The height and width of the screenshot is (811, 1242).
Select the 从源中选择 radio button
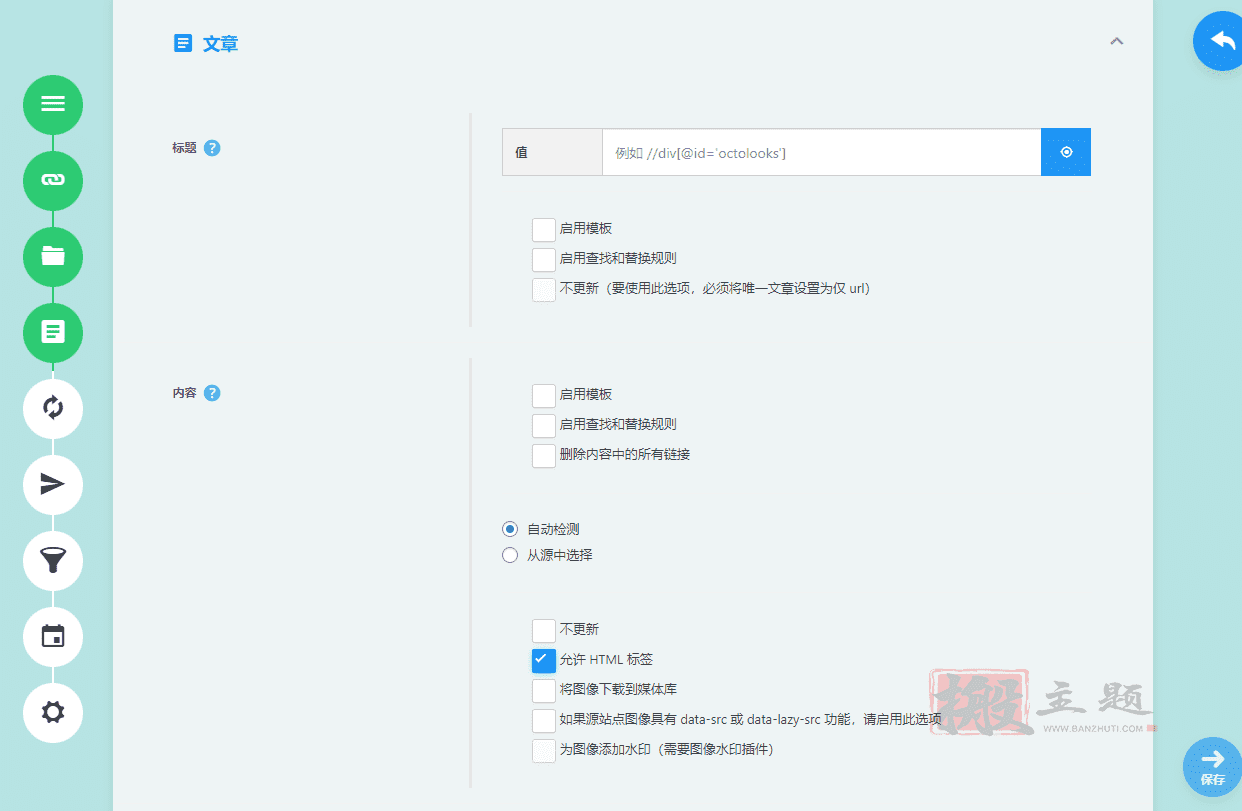point(510,555)
